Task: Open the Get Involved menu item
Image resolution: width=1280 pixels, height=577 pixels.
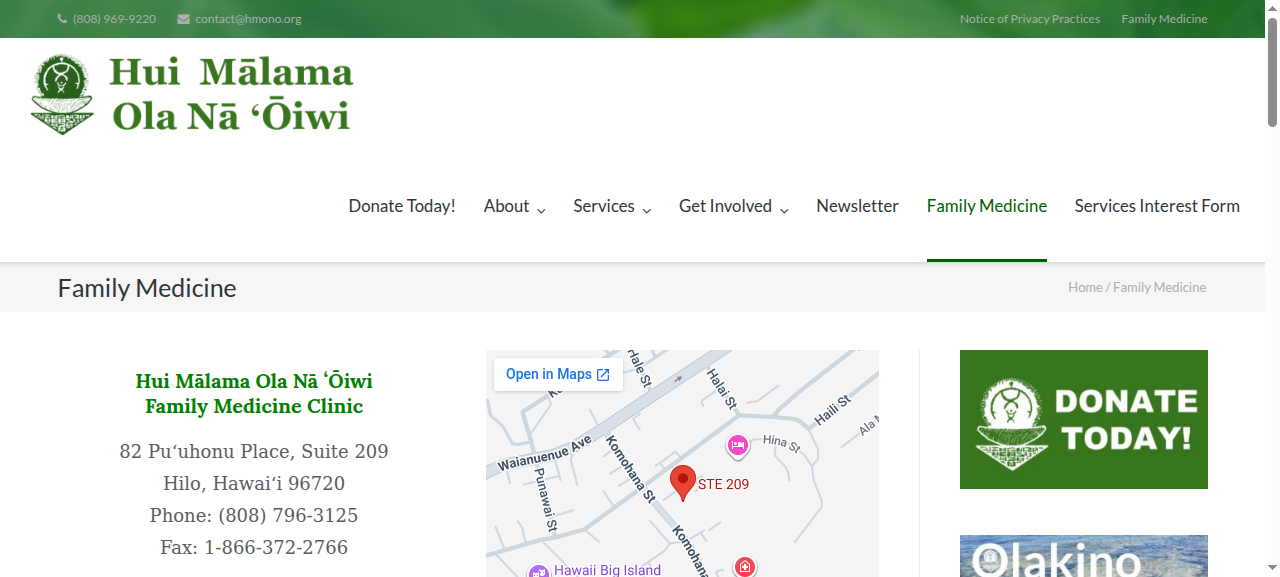Action: pyautogui.click(x=725, y=206)
